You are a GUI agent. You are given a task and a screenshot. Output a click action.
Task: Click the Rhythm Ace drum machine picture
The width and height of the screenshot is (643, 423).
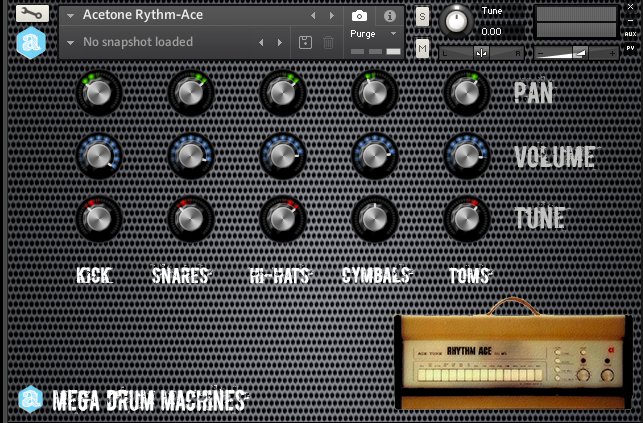(513, 355)
